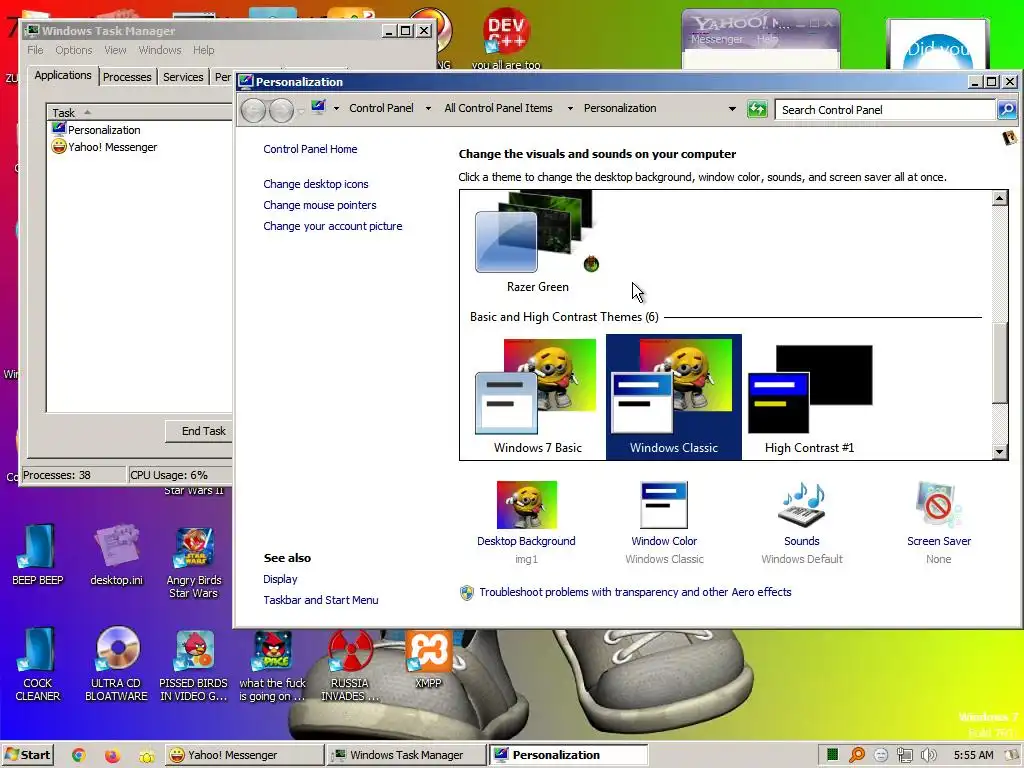Click the Back navigation arrow in Personalization
The image size is (1024, 768).
pos(253,110)
